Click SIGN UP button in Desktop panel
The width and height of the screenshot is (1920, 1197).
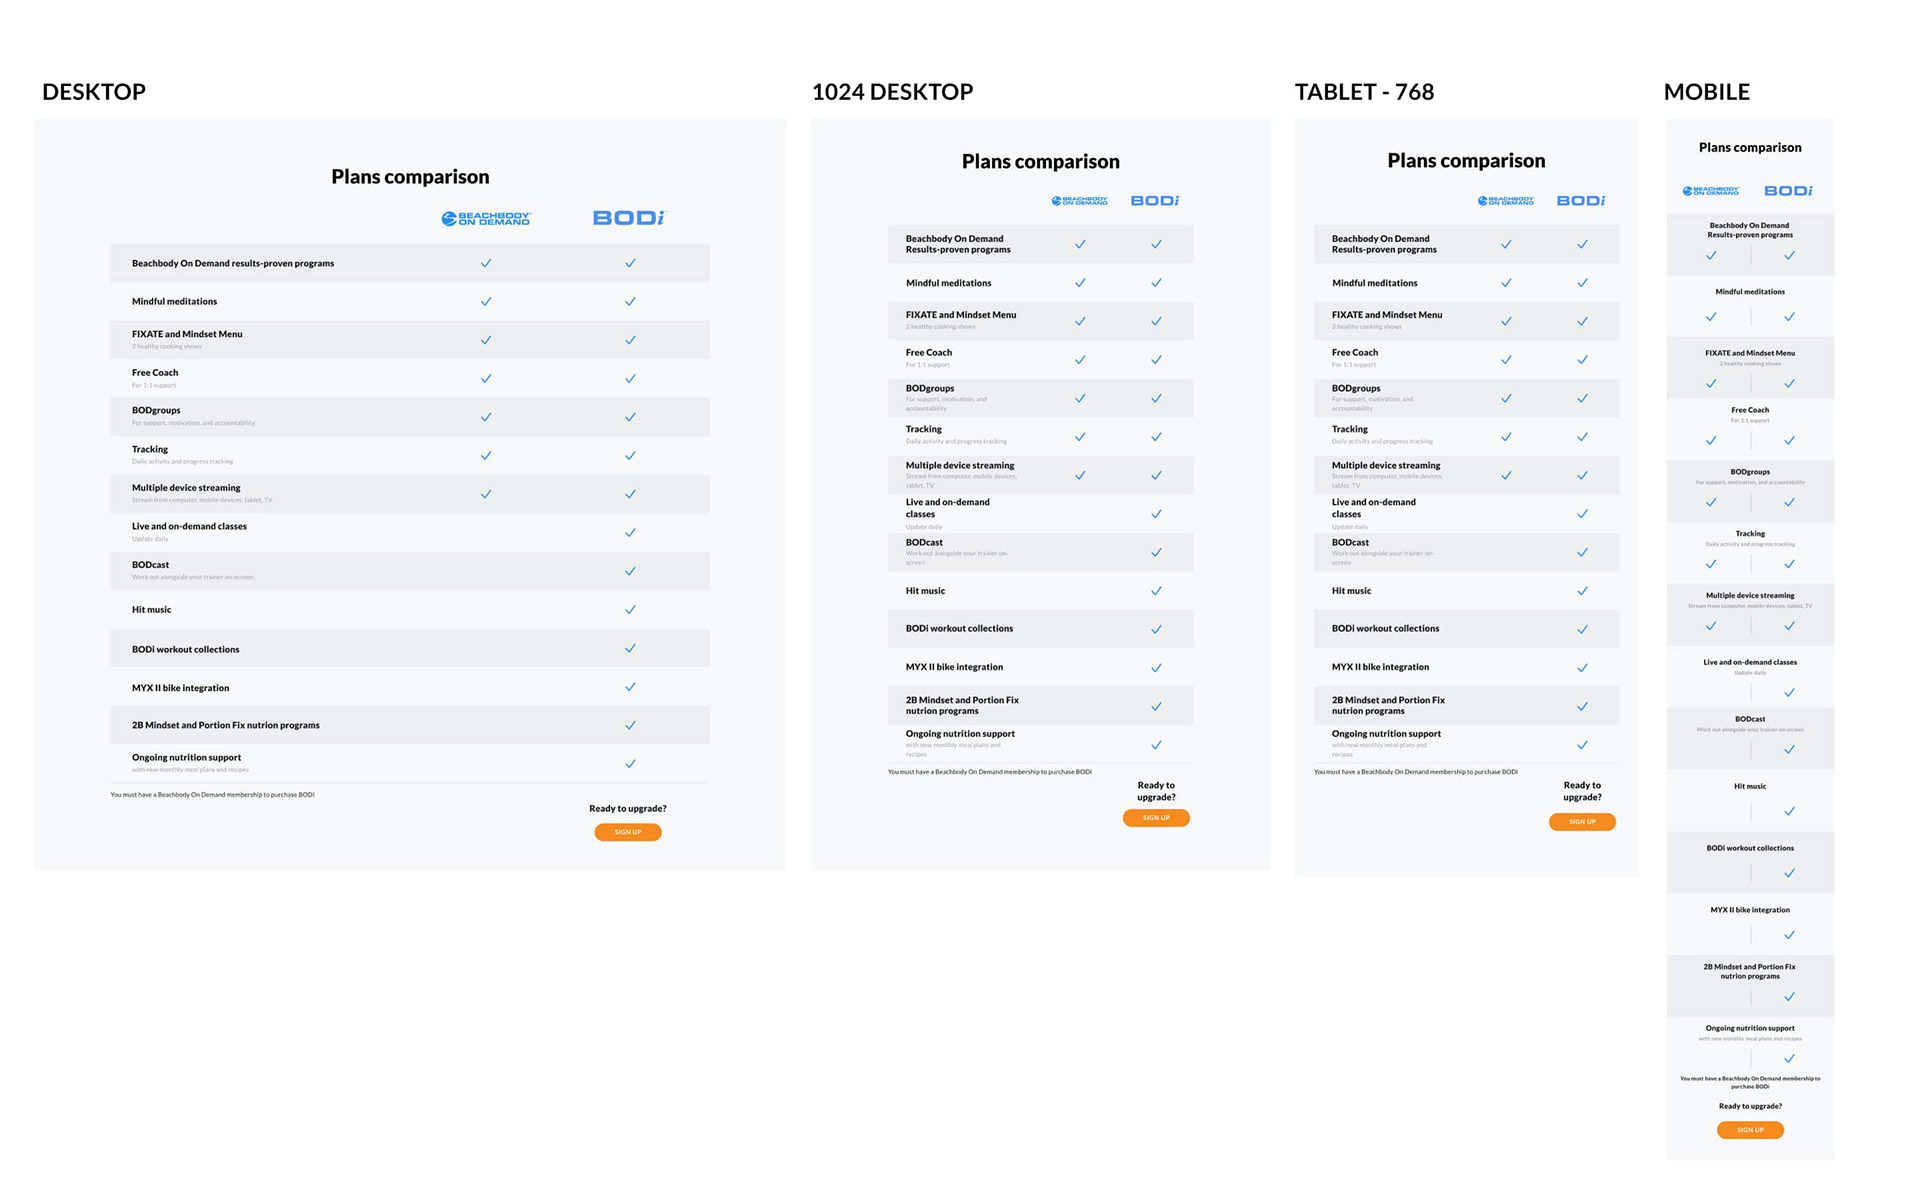pos(628,832)
